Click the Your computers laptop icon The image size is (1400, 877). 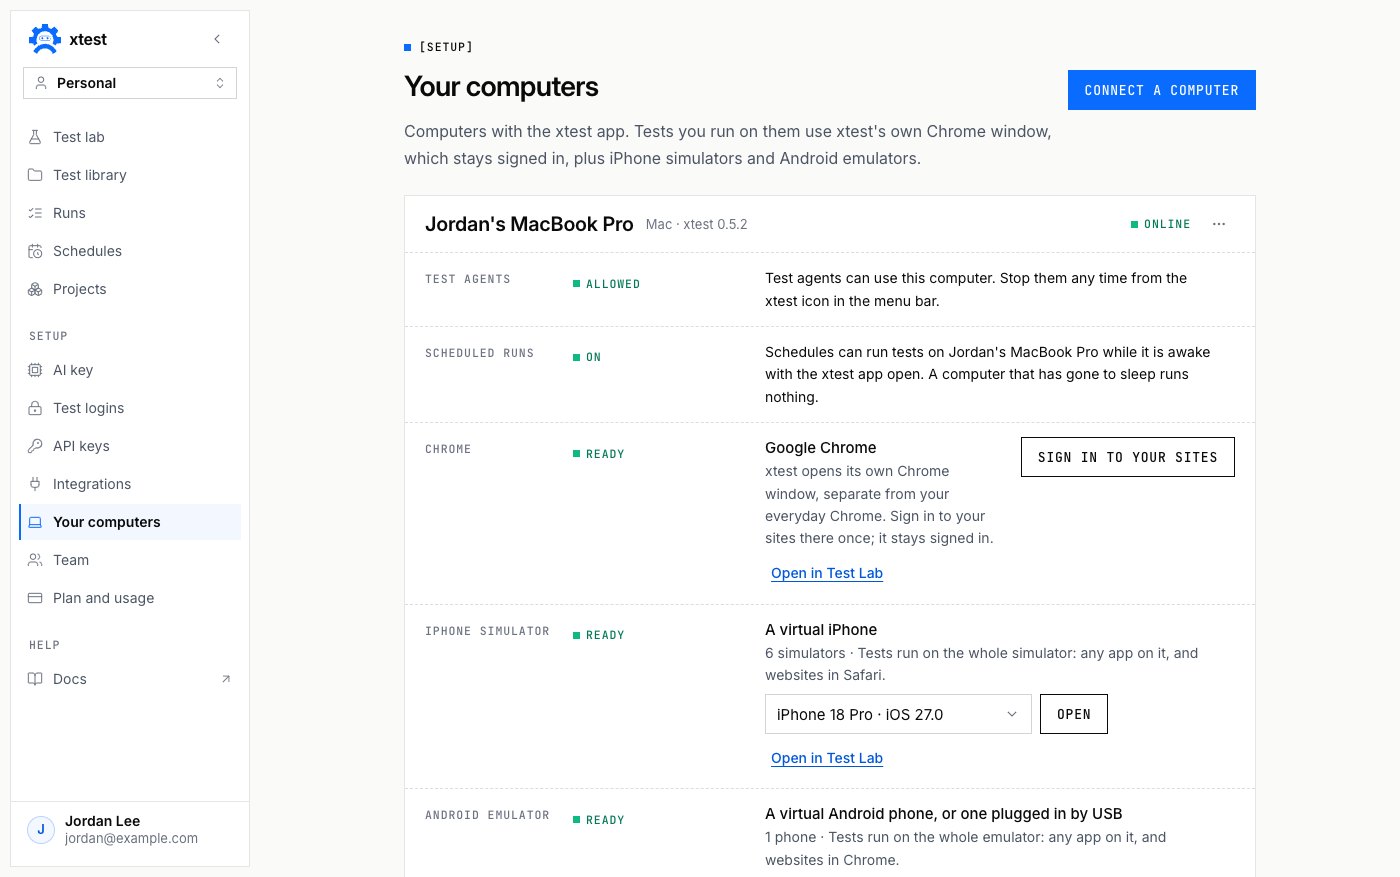(x=35, y=522)
